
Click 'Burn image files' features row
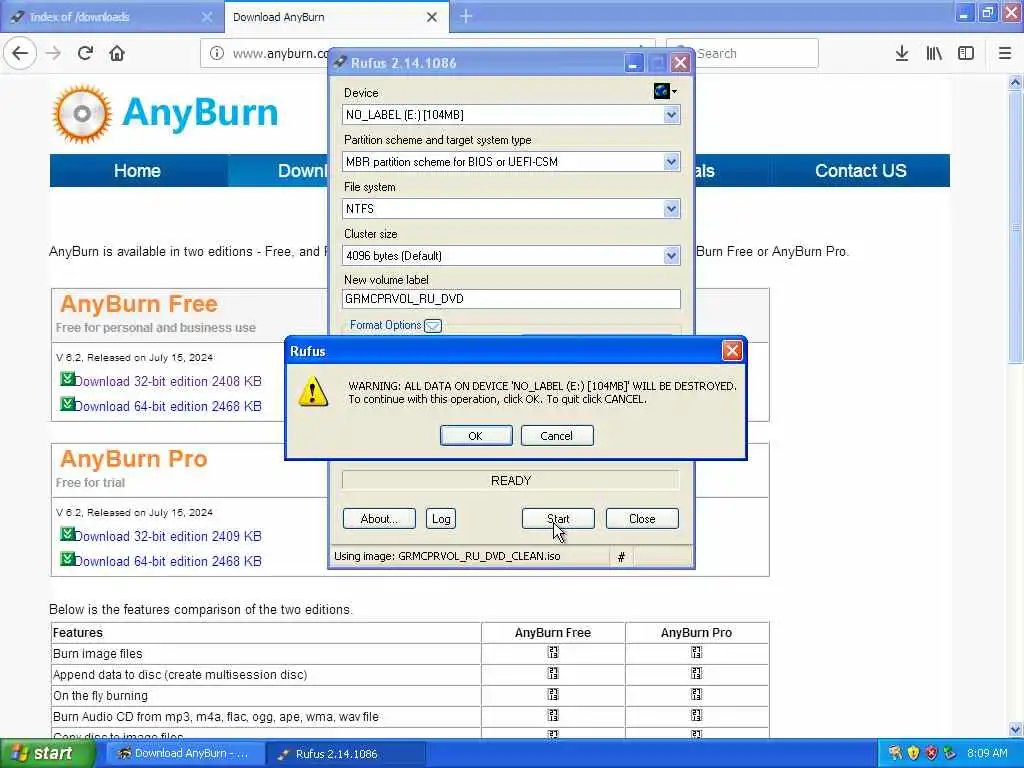pyautogui.click(x=410, y=654)
